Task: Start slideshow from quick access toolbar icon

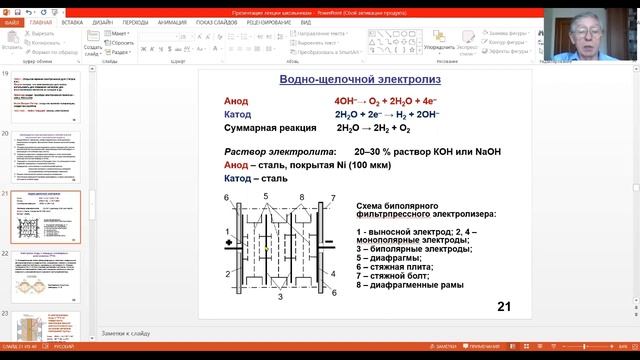Action: [54, 13]
